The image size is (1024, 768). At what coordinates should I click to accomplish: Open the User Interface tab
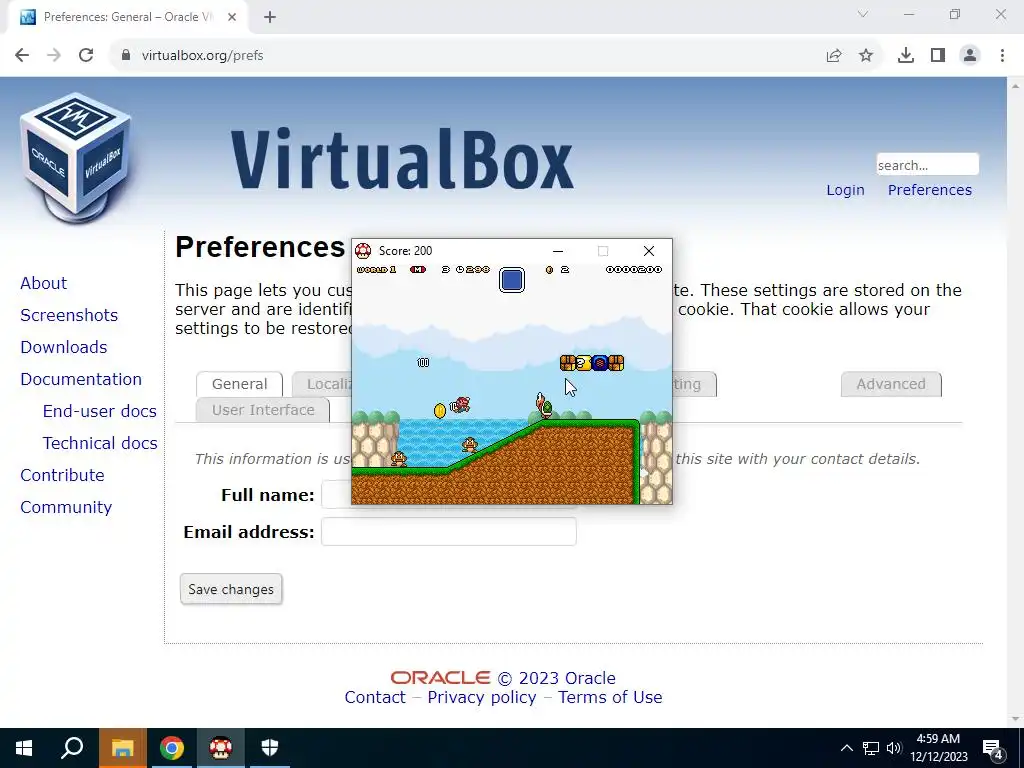[x=263, y=410]
